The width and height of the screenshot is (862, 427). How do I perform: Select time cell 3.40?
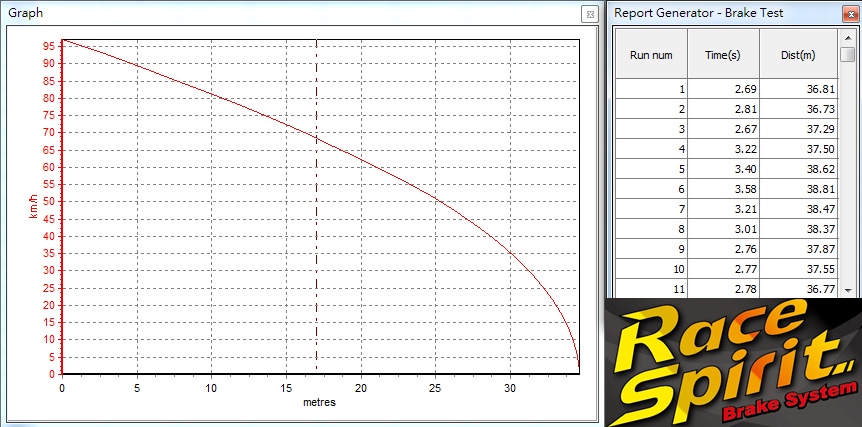[x=723, y=169]
